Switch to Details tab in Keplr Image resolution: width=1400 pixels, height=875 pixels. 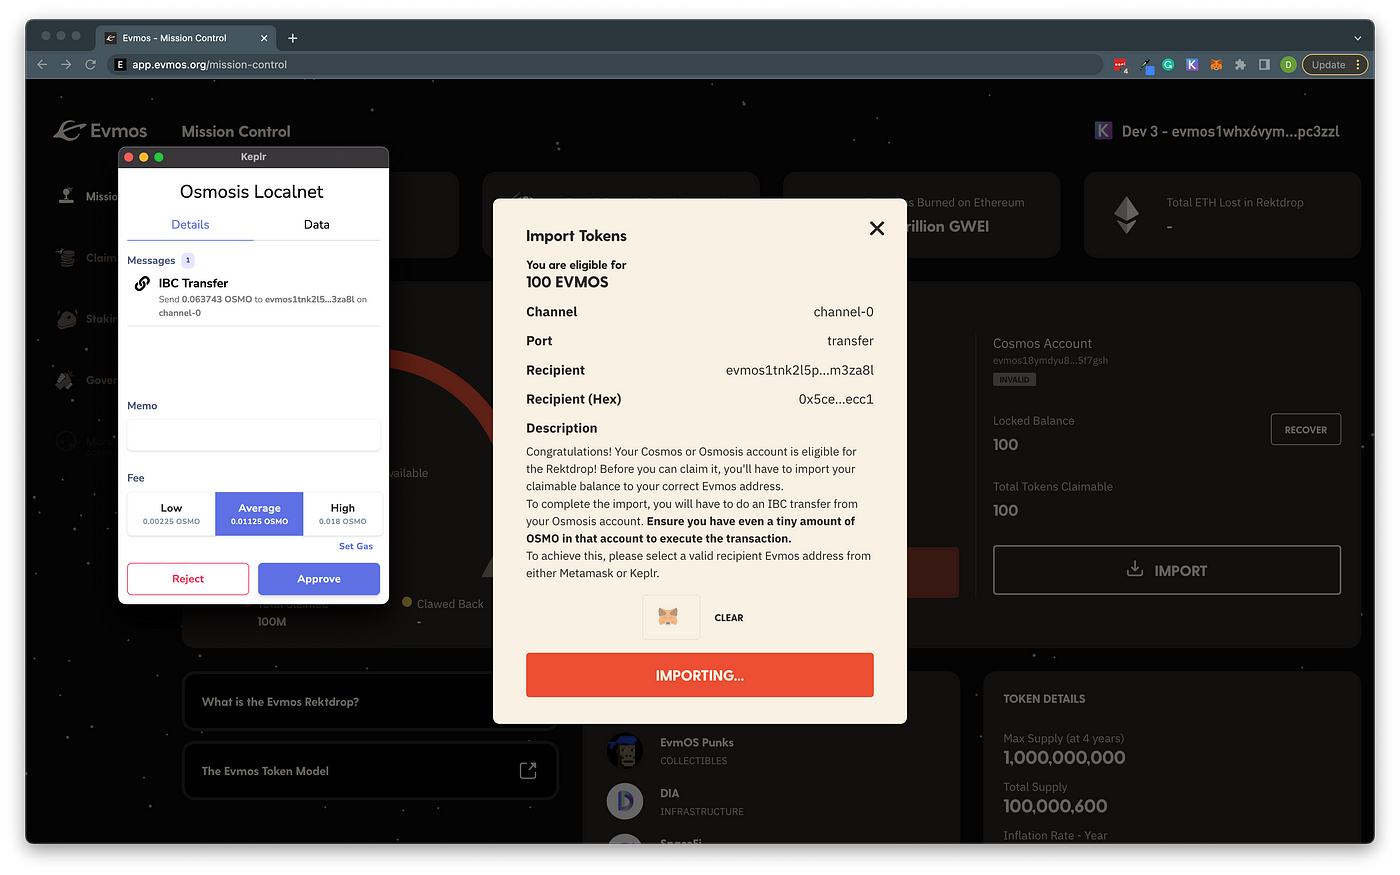190,225
